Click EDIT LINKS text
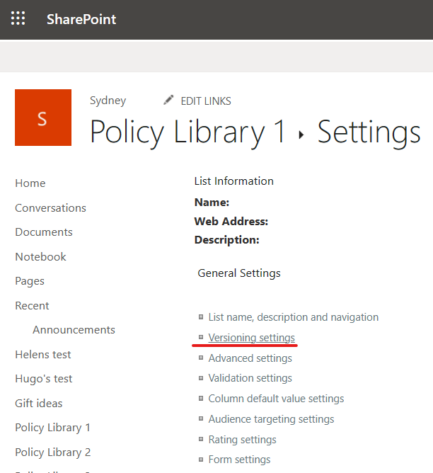 coord(206,101)
